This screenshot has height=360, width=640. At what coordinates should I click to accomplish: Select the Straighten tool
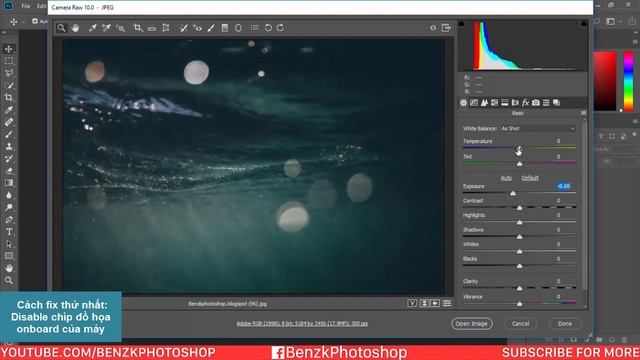[151, 28]
